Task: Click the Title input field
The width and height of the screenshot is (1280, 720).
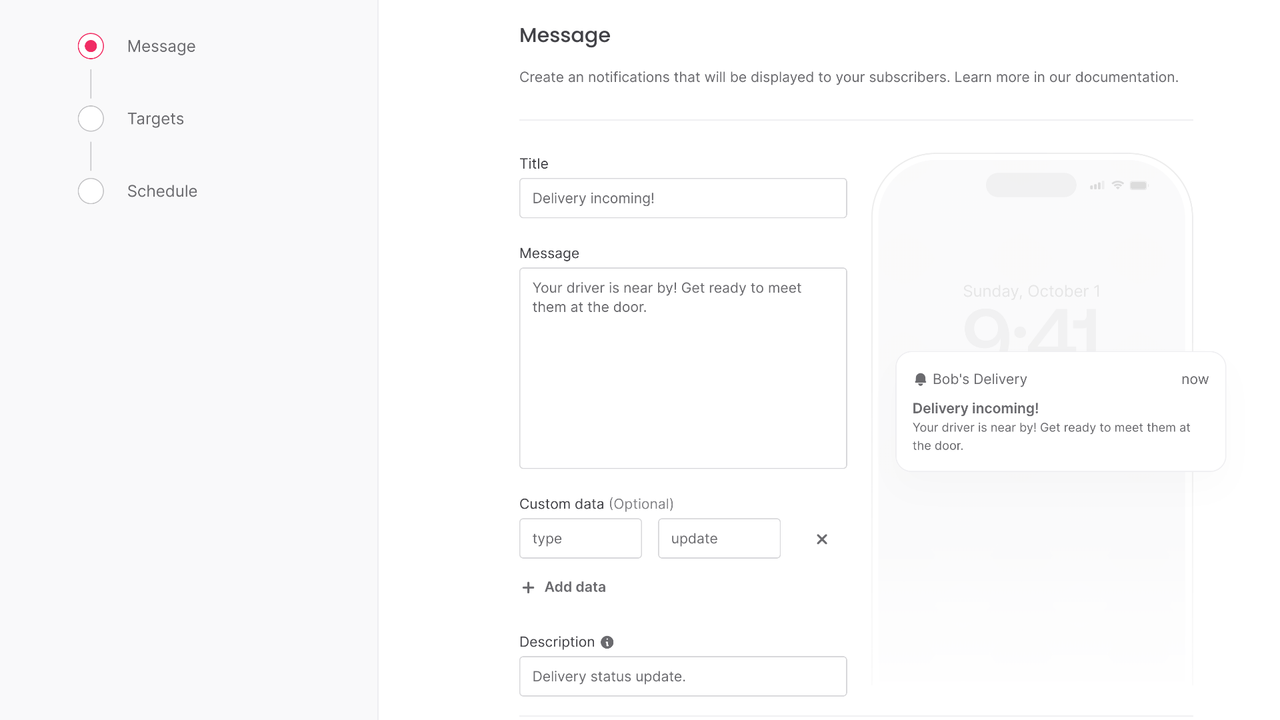Action: pos(683,198)
